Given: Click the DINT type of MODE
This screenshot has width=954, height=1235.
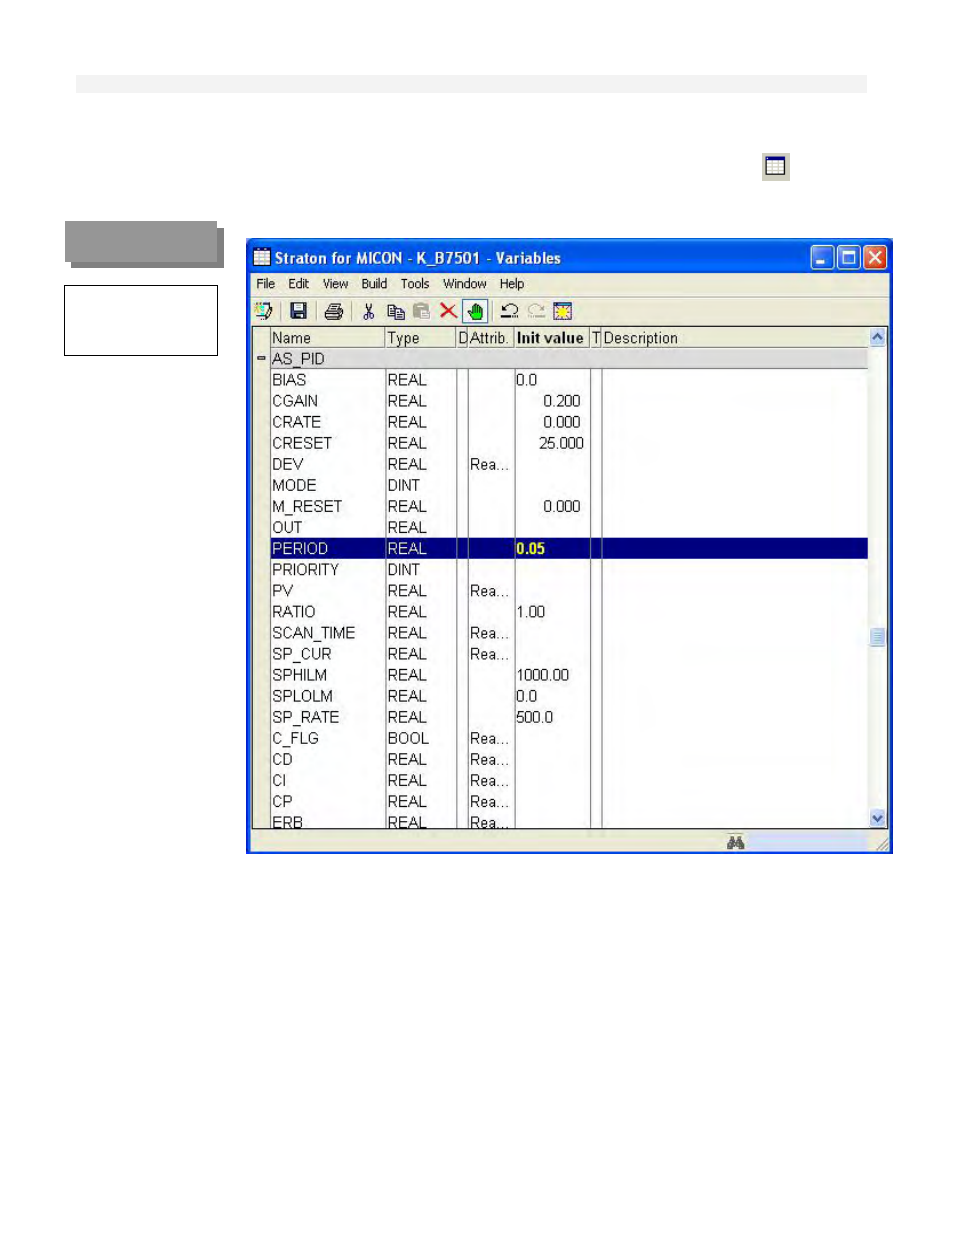Looking at the screenshot, I should coord(404,485).
